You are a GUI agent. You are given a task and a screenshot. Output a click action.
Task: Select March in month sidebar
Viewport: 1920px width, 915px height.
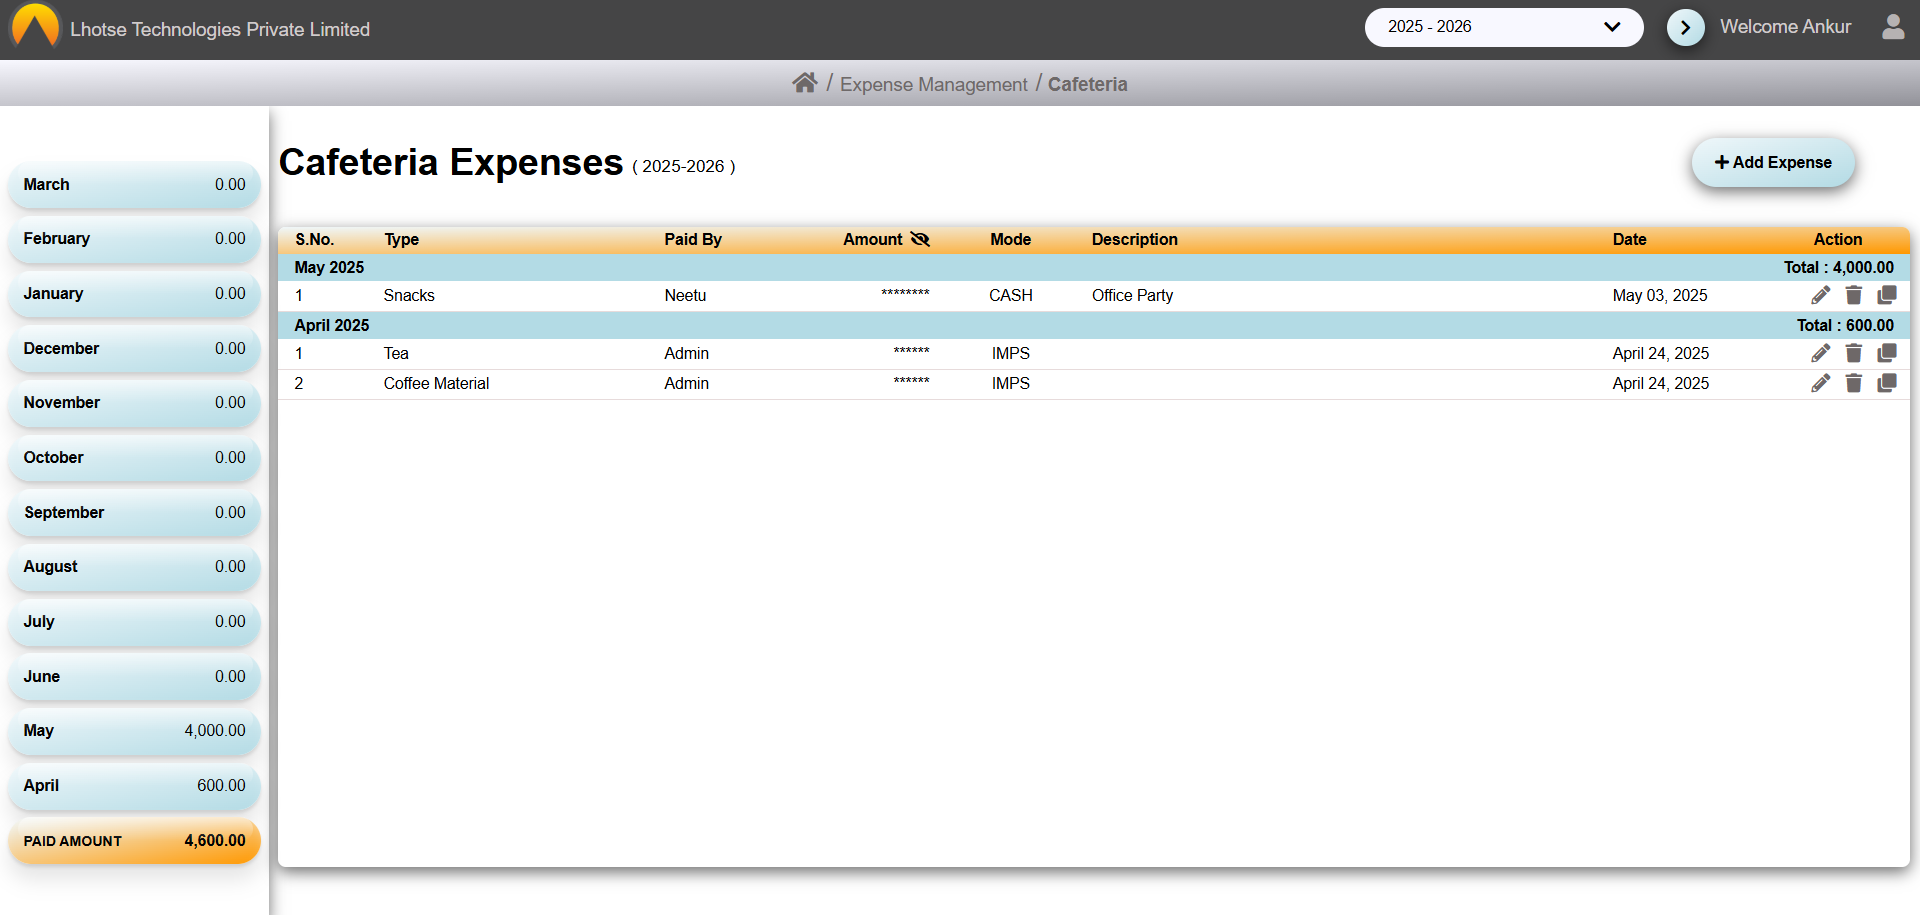coord(134,185)
